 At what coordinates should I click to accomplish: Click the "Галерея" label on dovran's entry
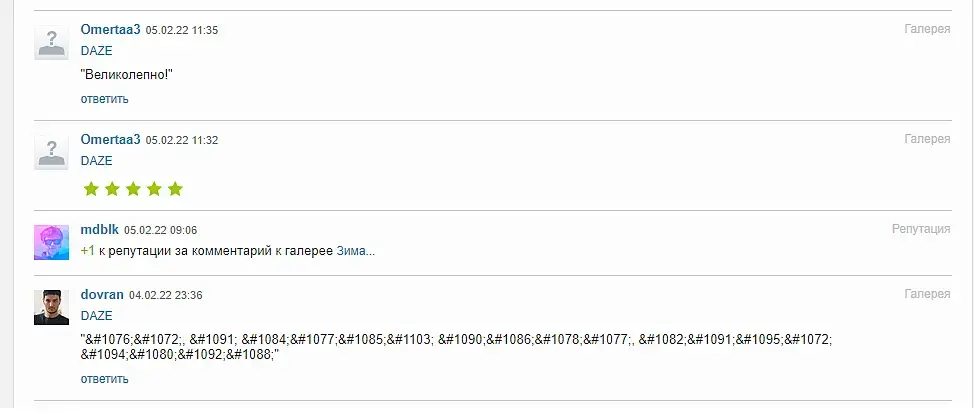pyautogui.click(x=927, y=294)
